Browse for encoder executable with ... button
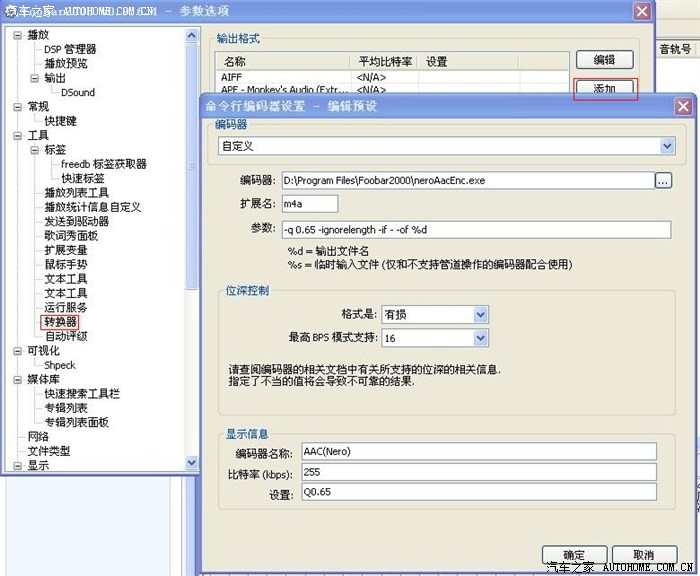The image size is (700, 576). click(x=663, y=181)
